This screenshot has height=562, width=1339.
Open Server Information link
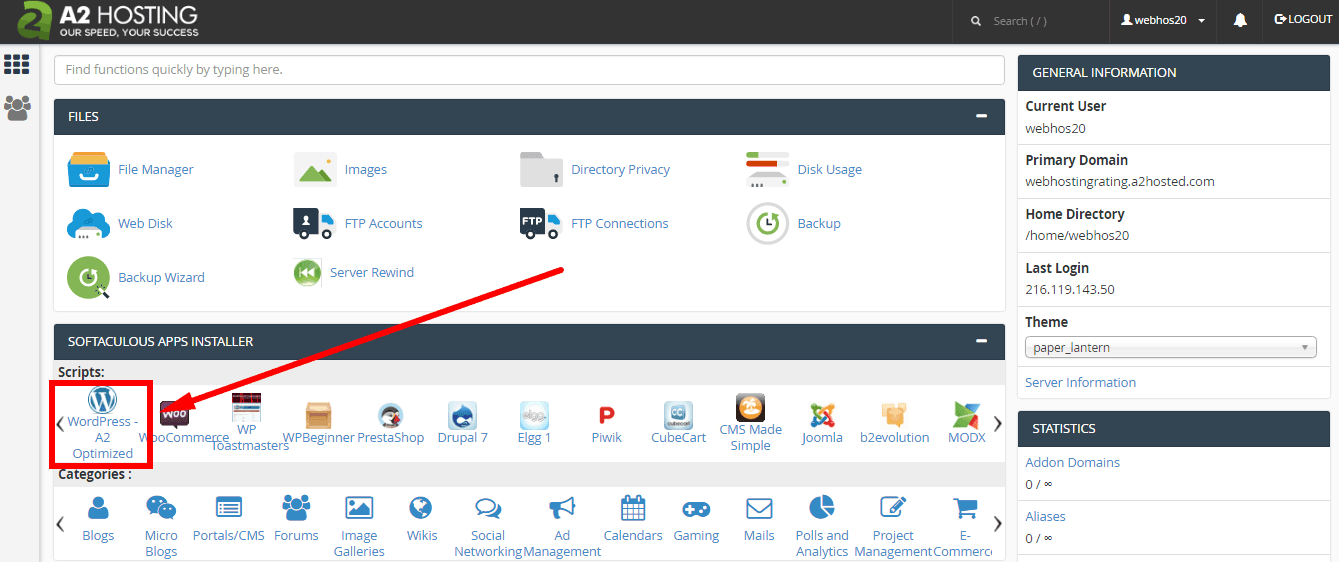coord(1080,382)
